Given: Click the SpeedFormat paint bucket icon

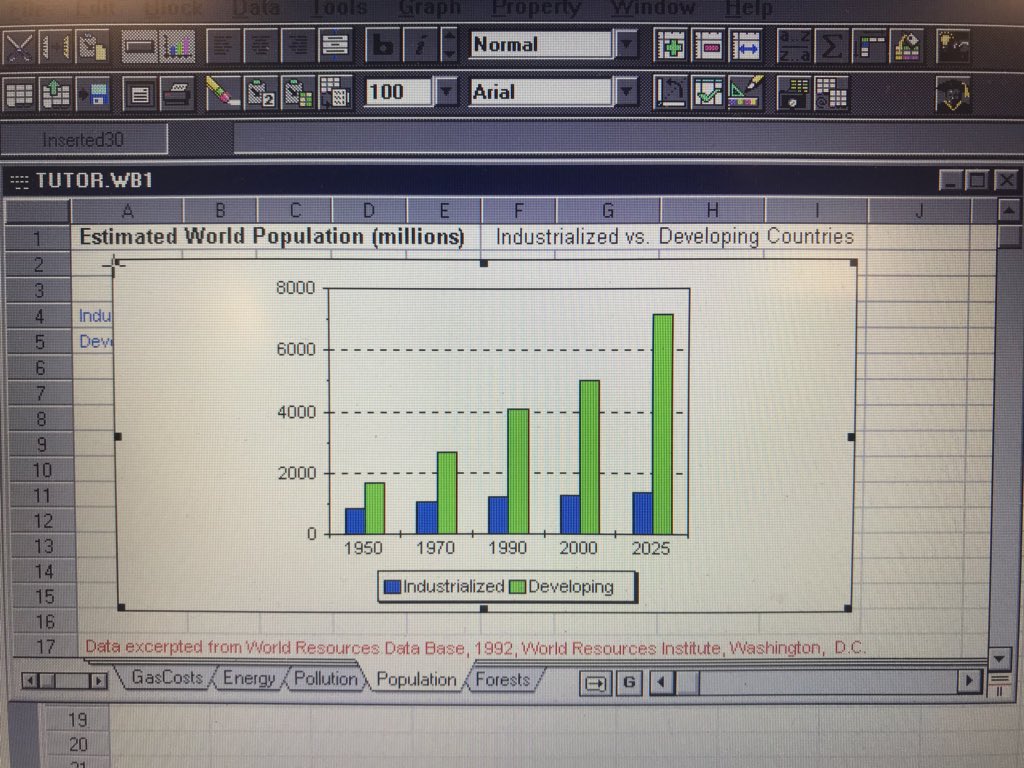Looking at the screenshot, I should pyautogui.click(x=906, y=46).
